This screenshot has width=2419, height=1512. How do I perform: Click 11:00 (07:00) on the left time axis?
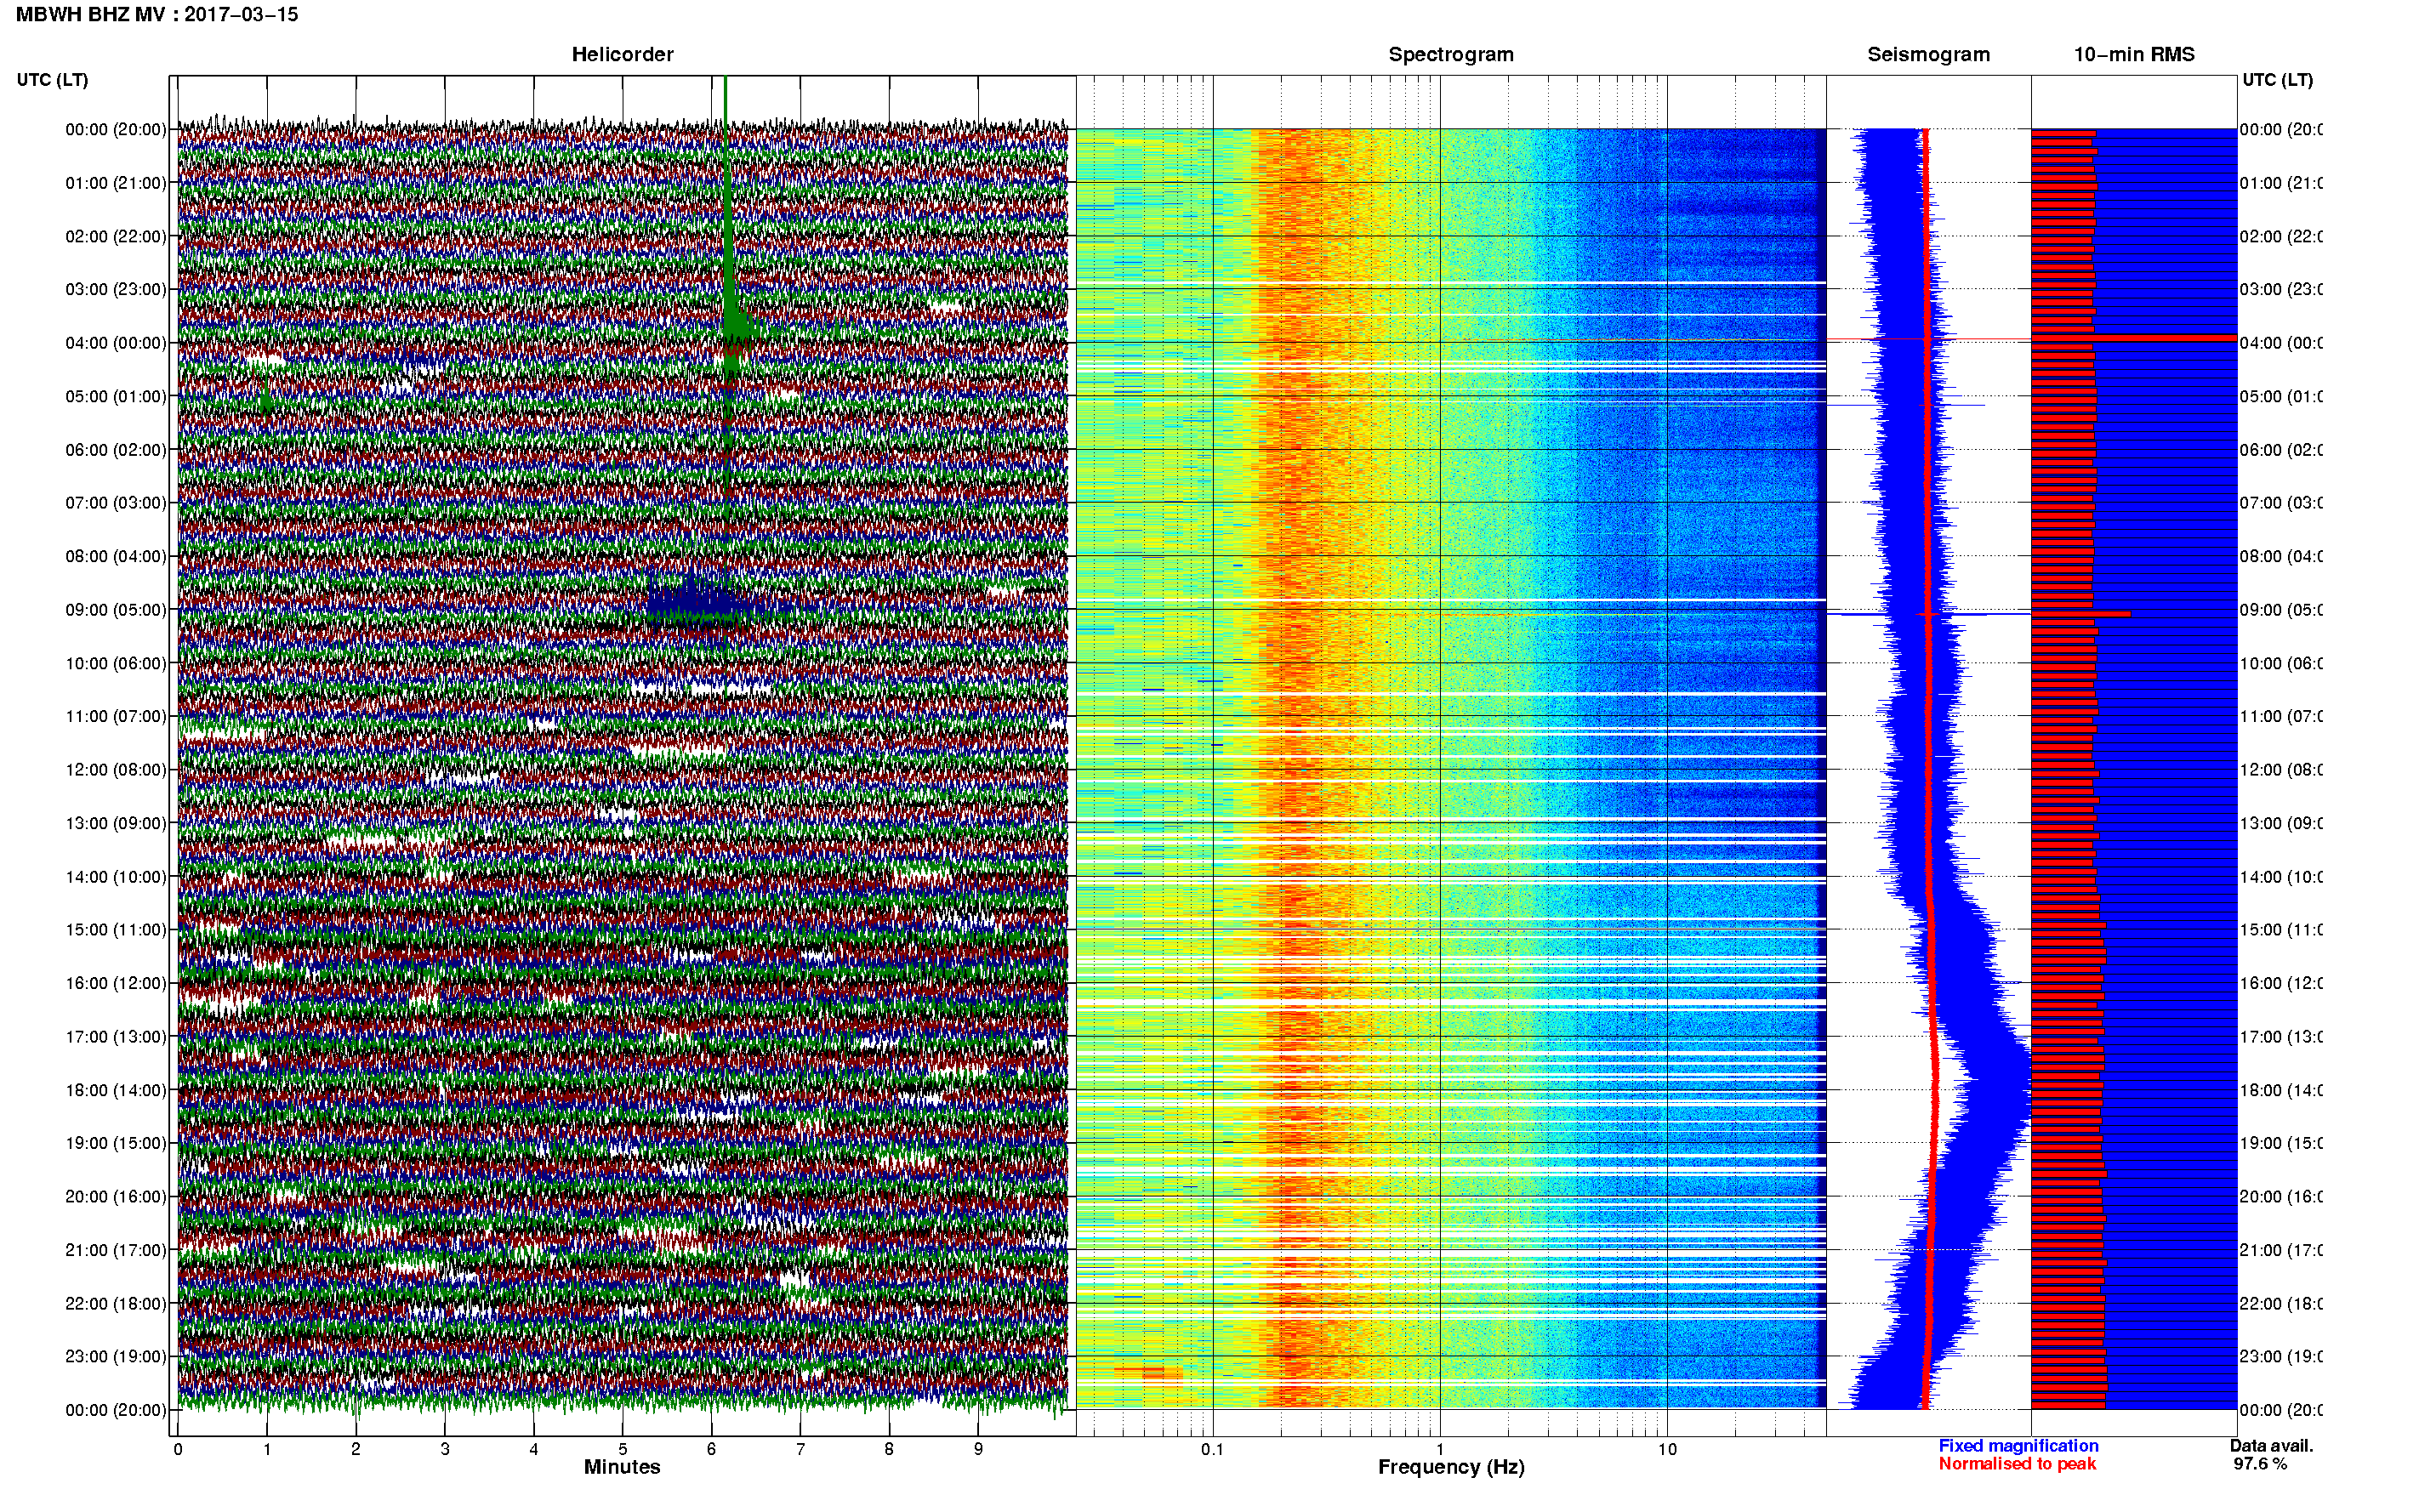point(116,716)
